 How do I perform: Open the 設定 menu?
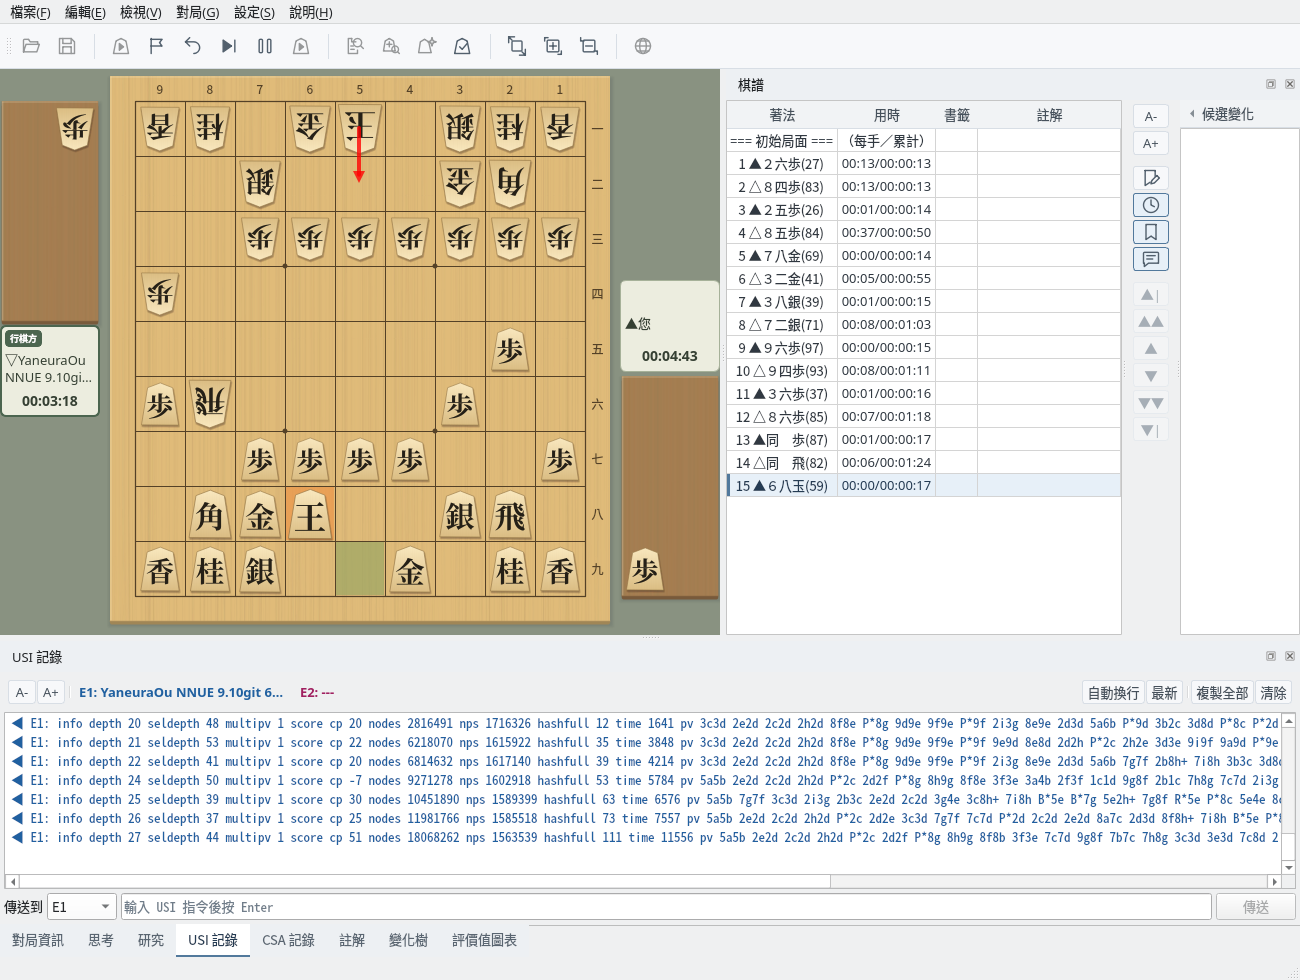[254, 12]
